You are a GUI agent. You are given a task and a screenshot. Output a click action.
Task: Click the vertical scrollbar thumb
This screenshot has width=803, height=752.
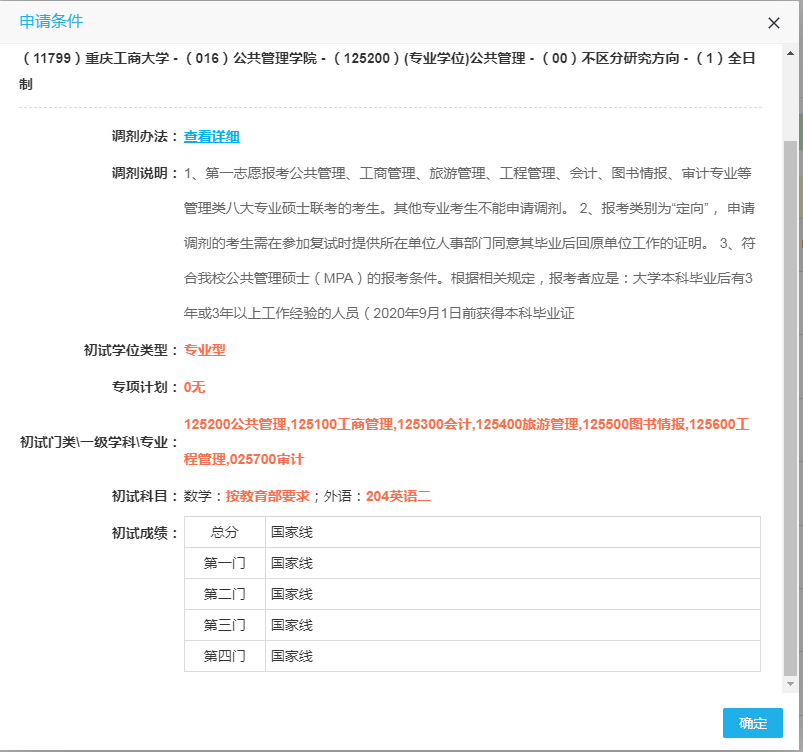click(790, 408)
